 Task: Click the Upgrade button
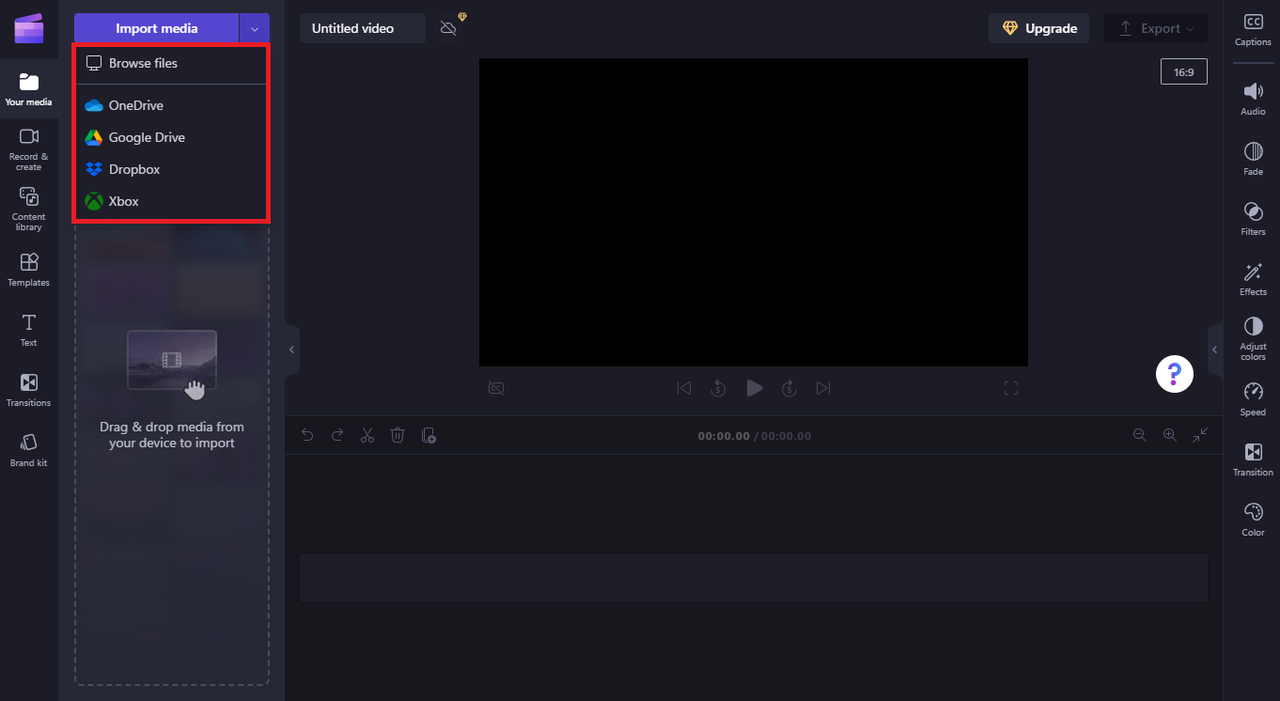(1040, 28)
